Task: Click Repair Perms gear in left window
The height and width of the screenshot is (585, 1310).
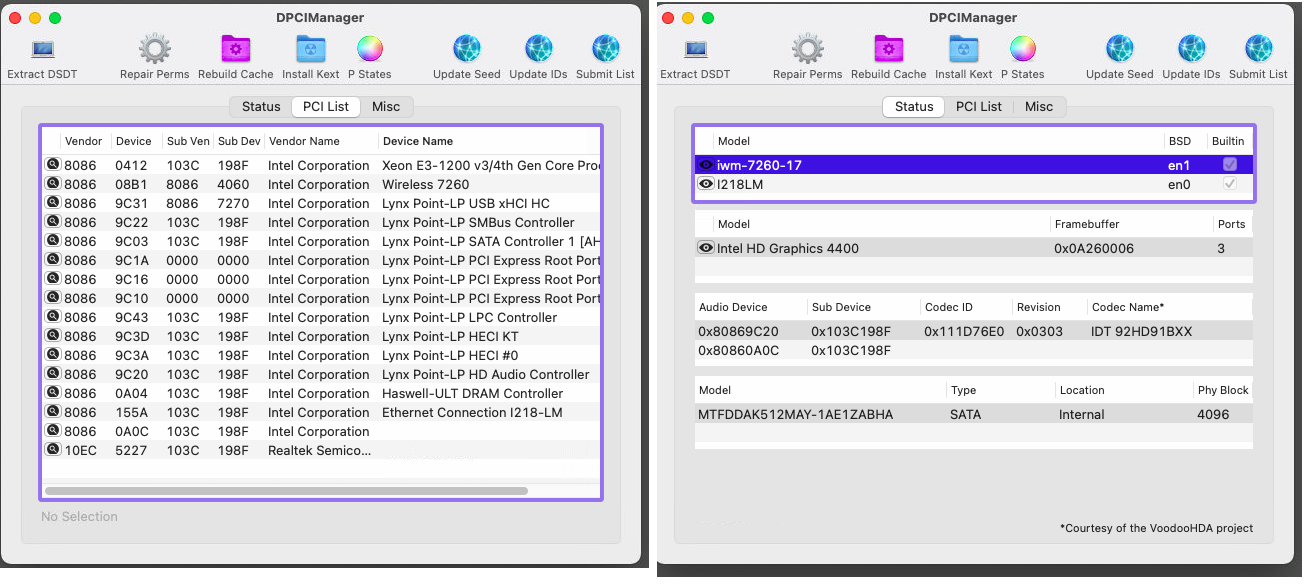Action: click(x=154, y=49)
